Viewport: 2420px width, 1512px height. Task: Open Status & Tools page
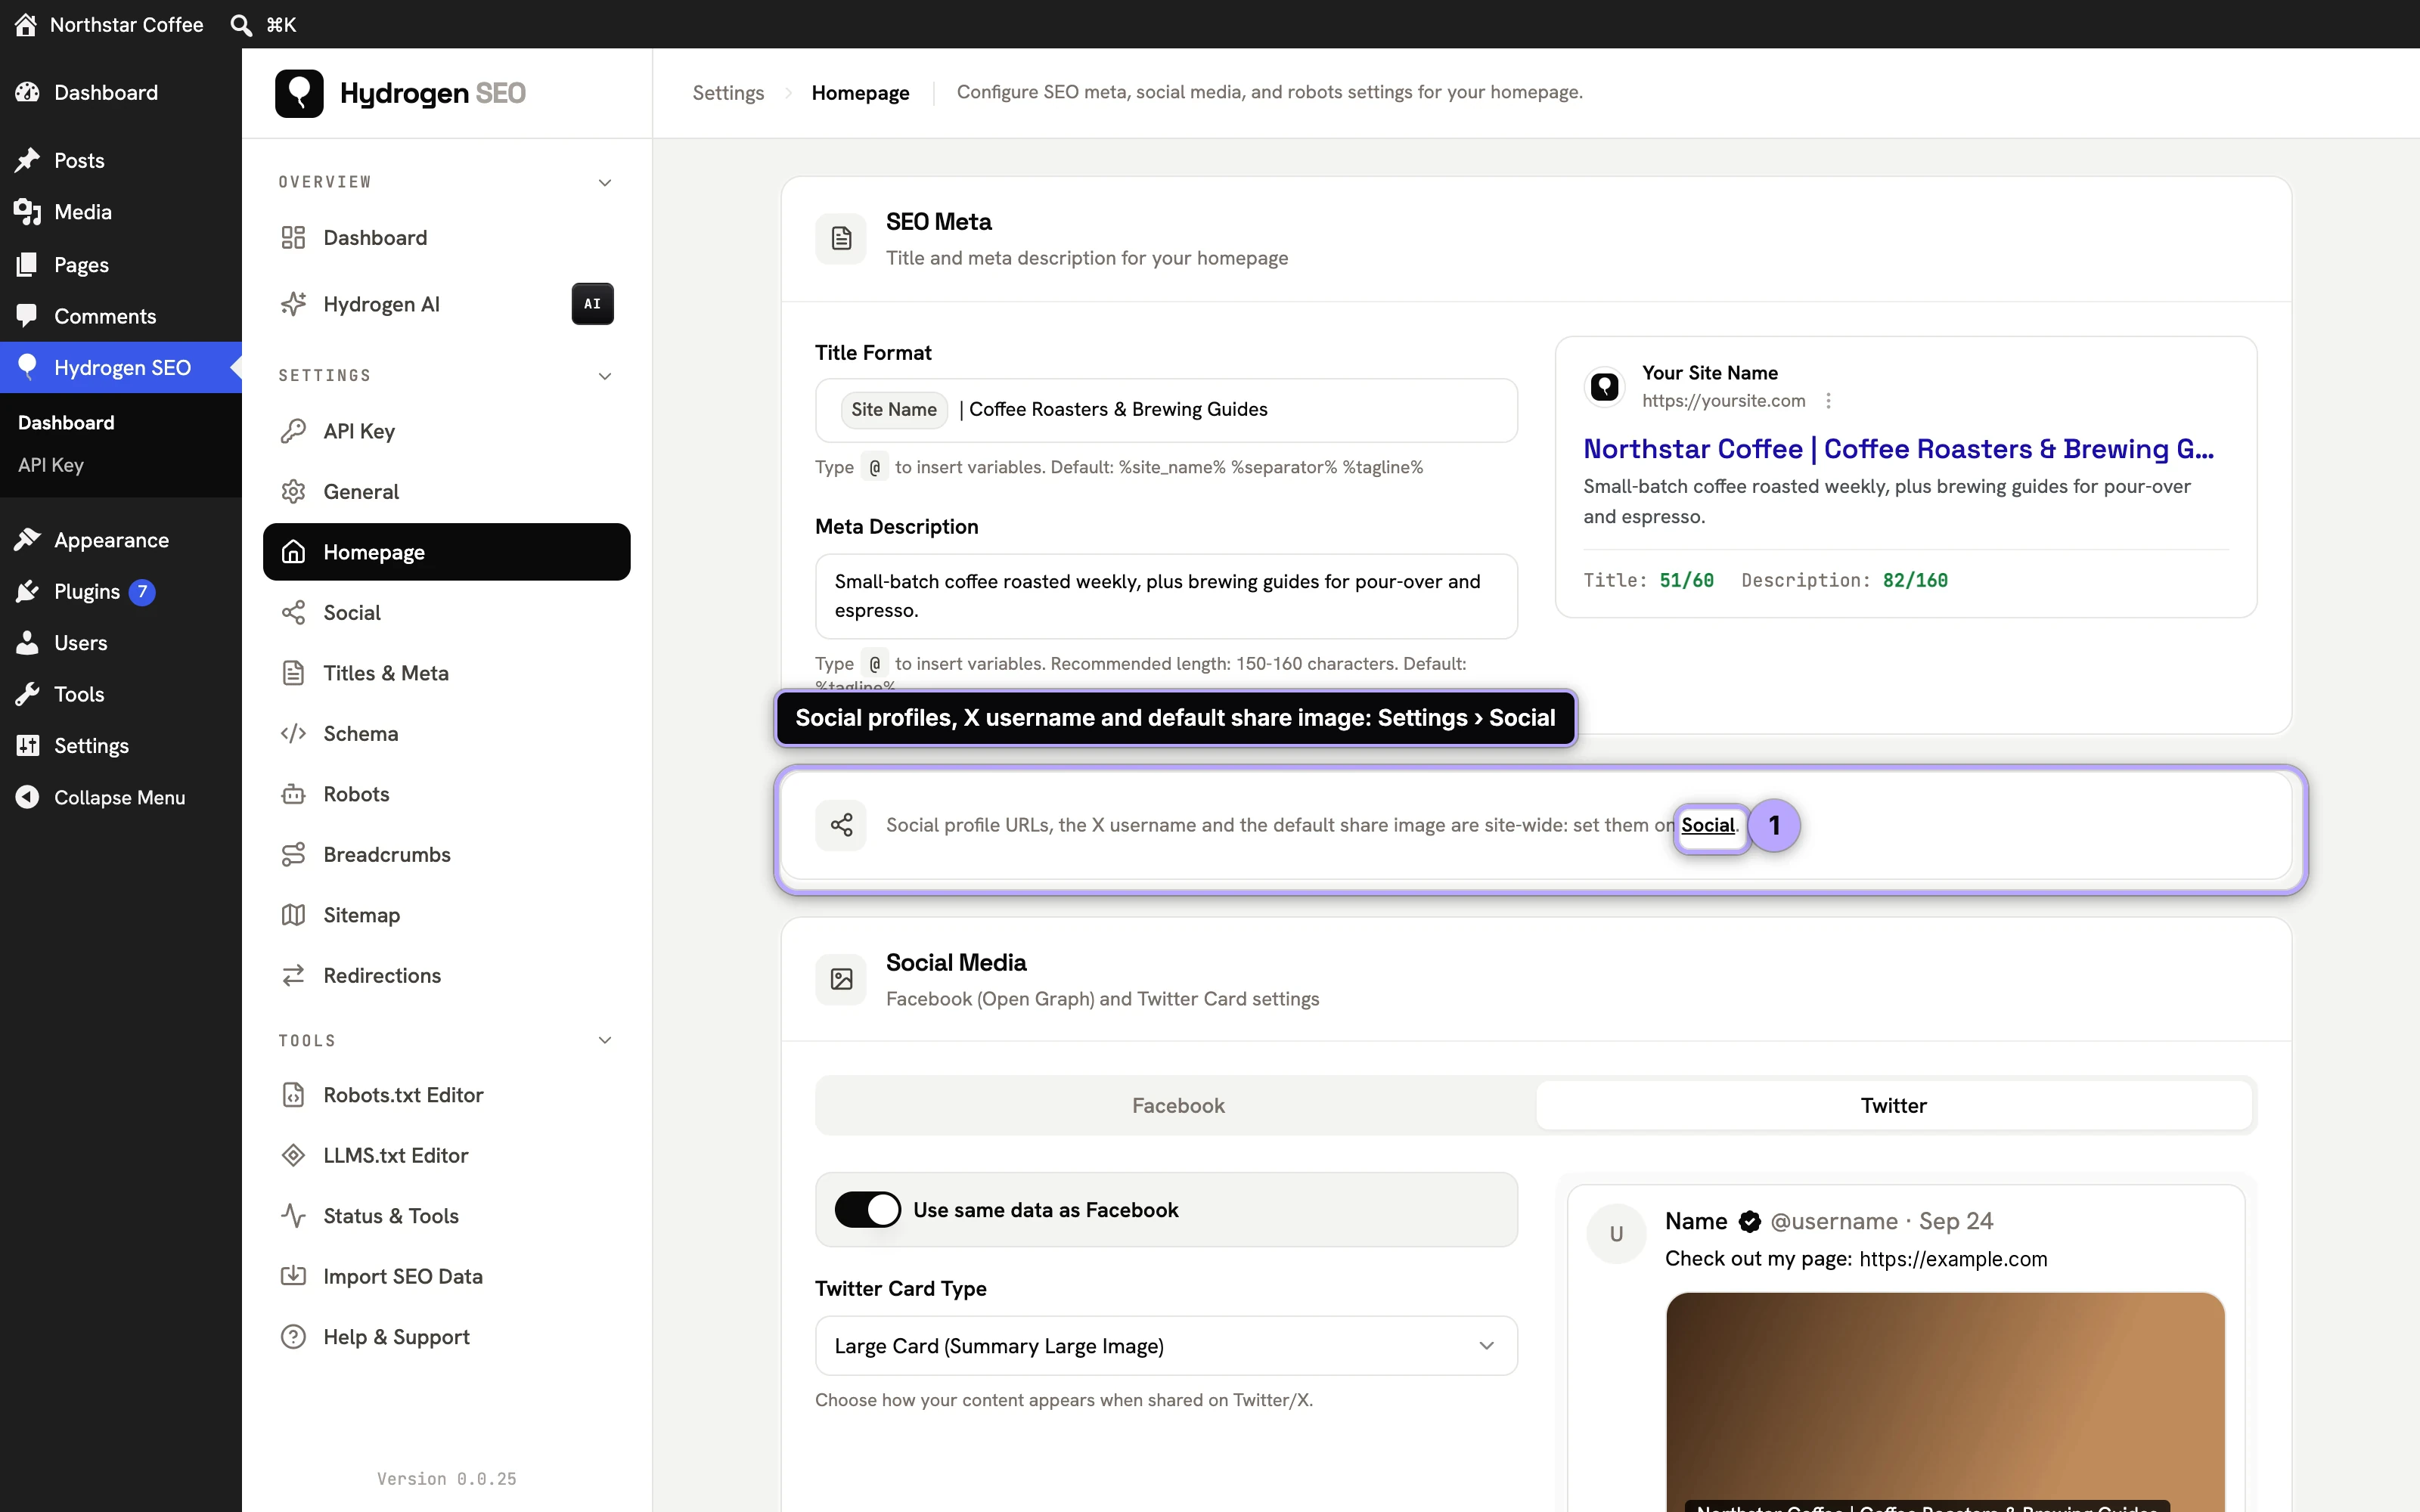pos(446,1216)
